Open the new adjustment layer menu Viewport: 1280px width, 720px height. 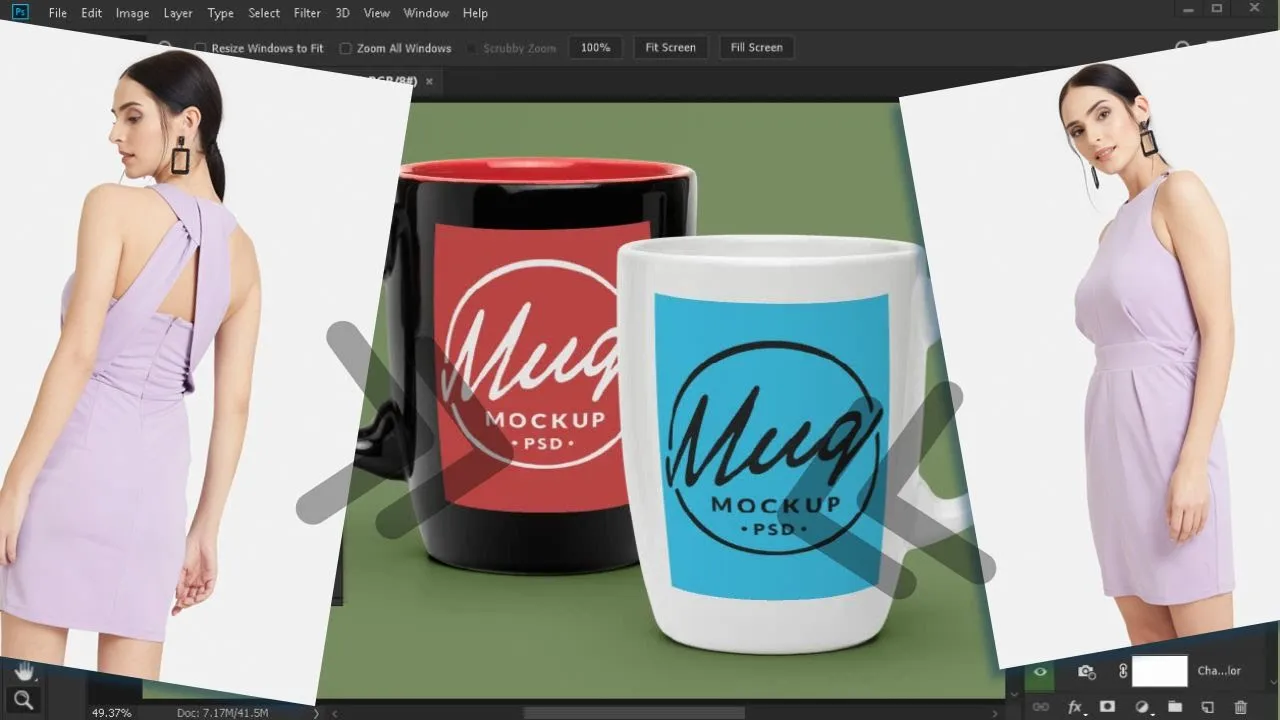click(x=1142, y=707)
